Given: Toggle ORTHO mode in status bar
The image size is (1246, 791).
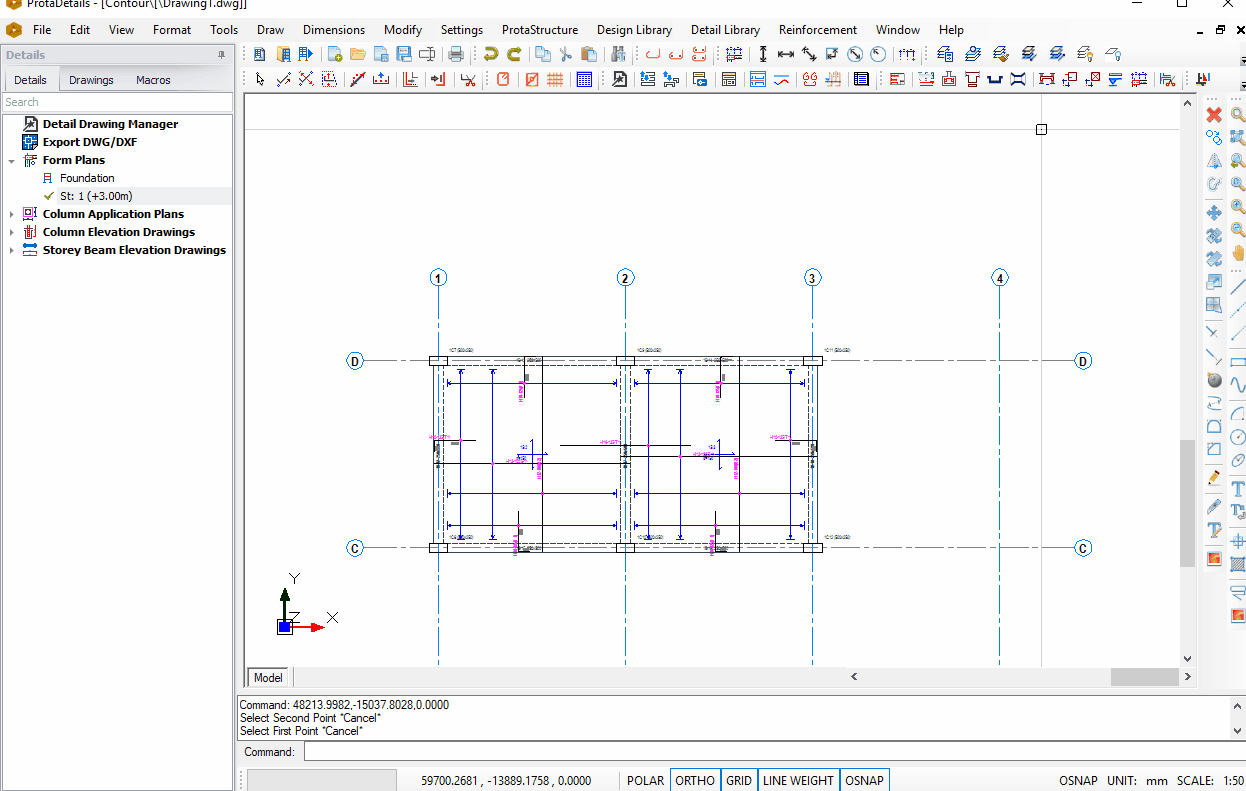Looking at the screenshot, I should 695,780.
